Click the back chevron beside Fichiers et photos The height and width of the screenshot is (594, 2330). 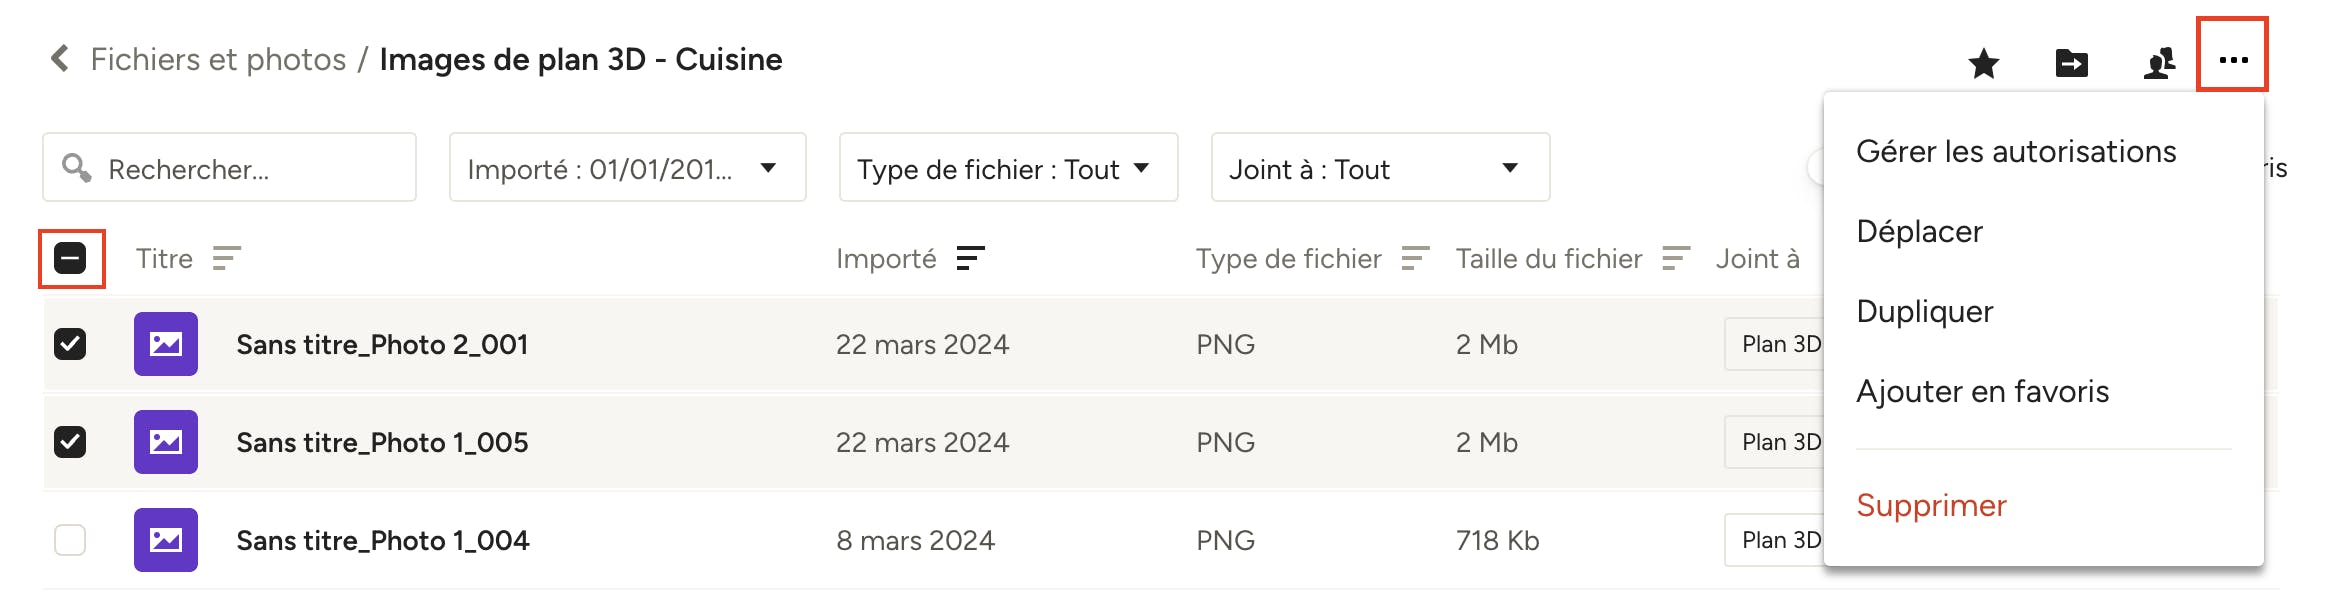pos(60,58)
